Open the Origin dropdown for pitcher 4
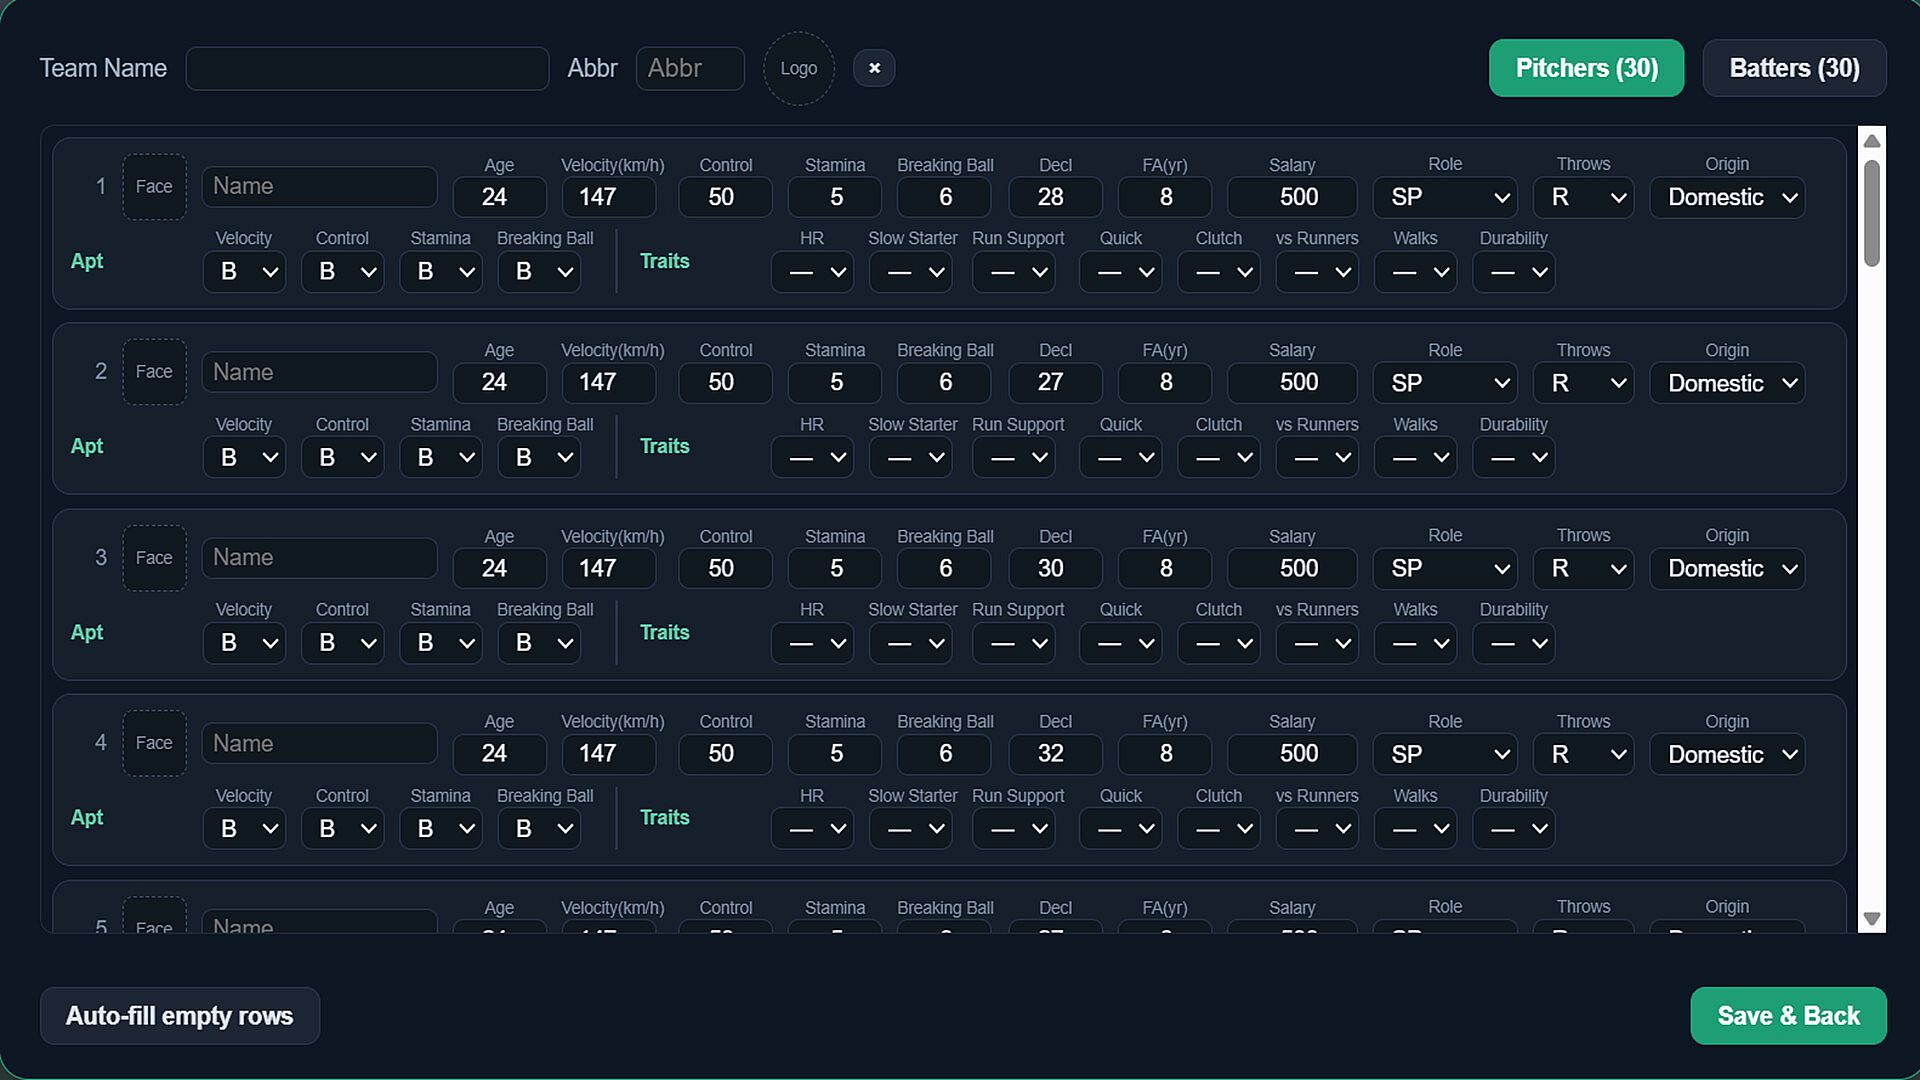1920x1080 pixels. pos(1727,754)
